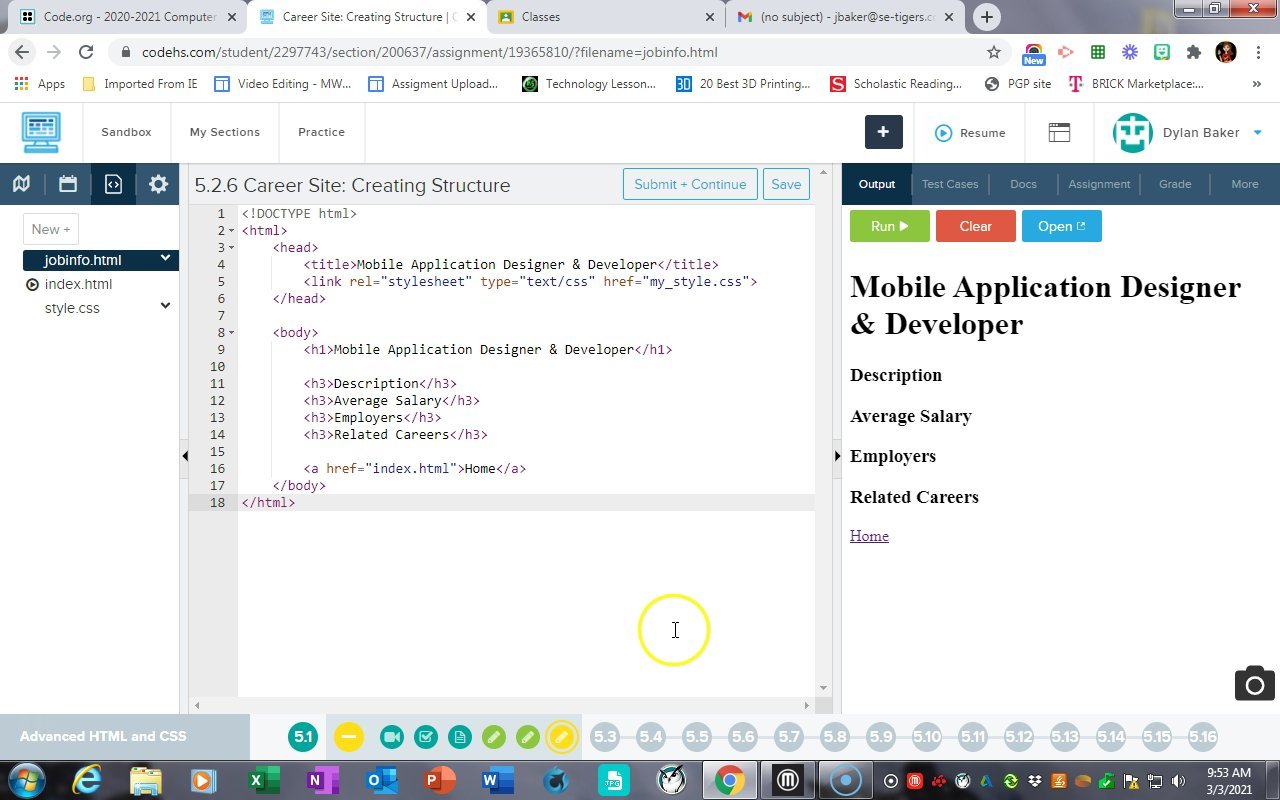Switch to the Test Cases tab
The height and width of the screenshot is (800, 1280).
click(949, 184)
